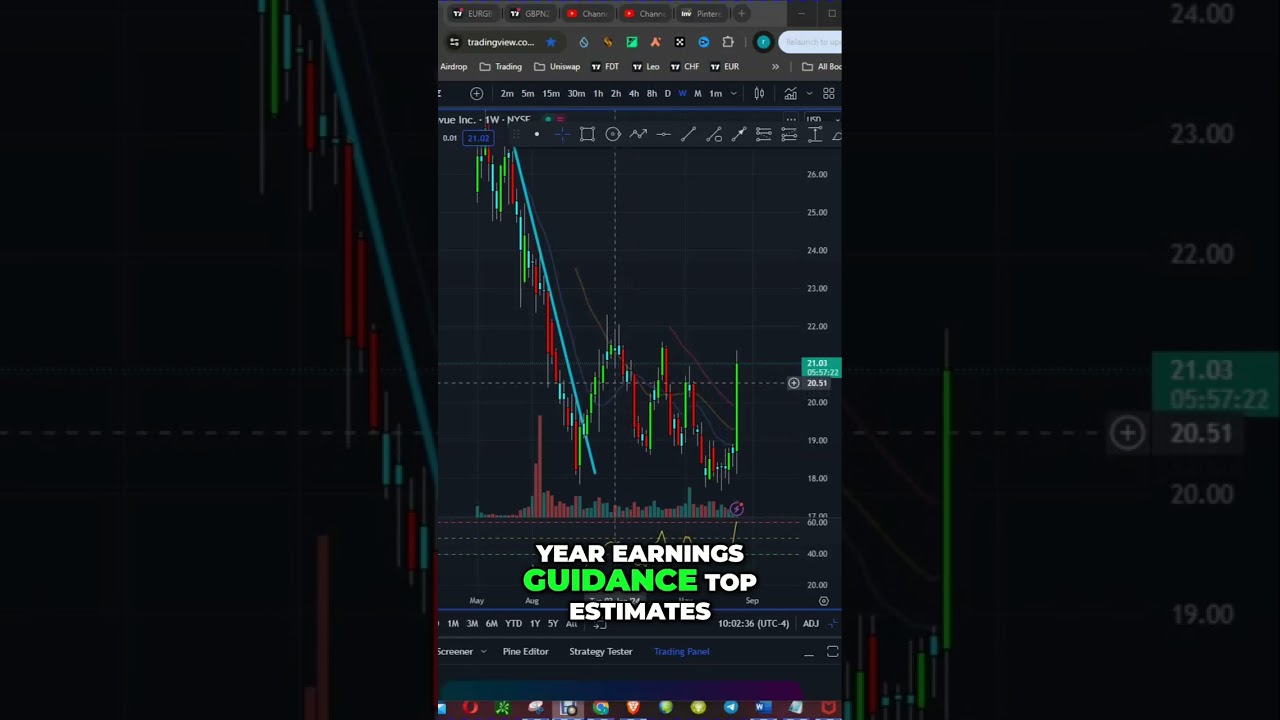The image size is (1280, 720).
Task: Set date range to 6M
Action: click(x=491, y=624)
